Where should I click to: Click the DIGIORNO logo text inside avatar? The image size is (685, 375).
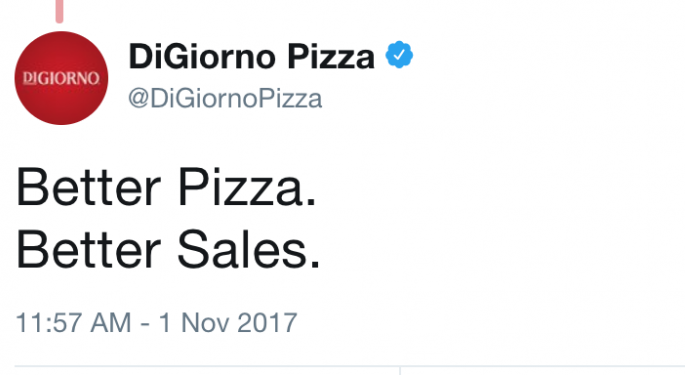(x=61, y=78)
